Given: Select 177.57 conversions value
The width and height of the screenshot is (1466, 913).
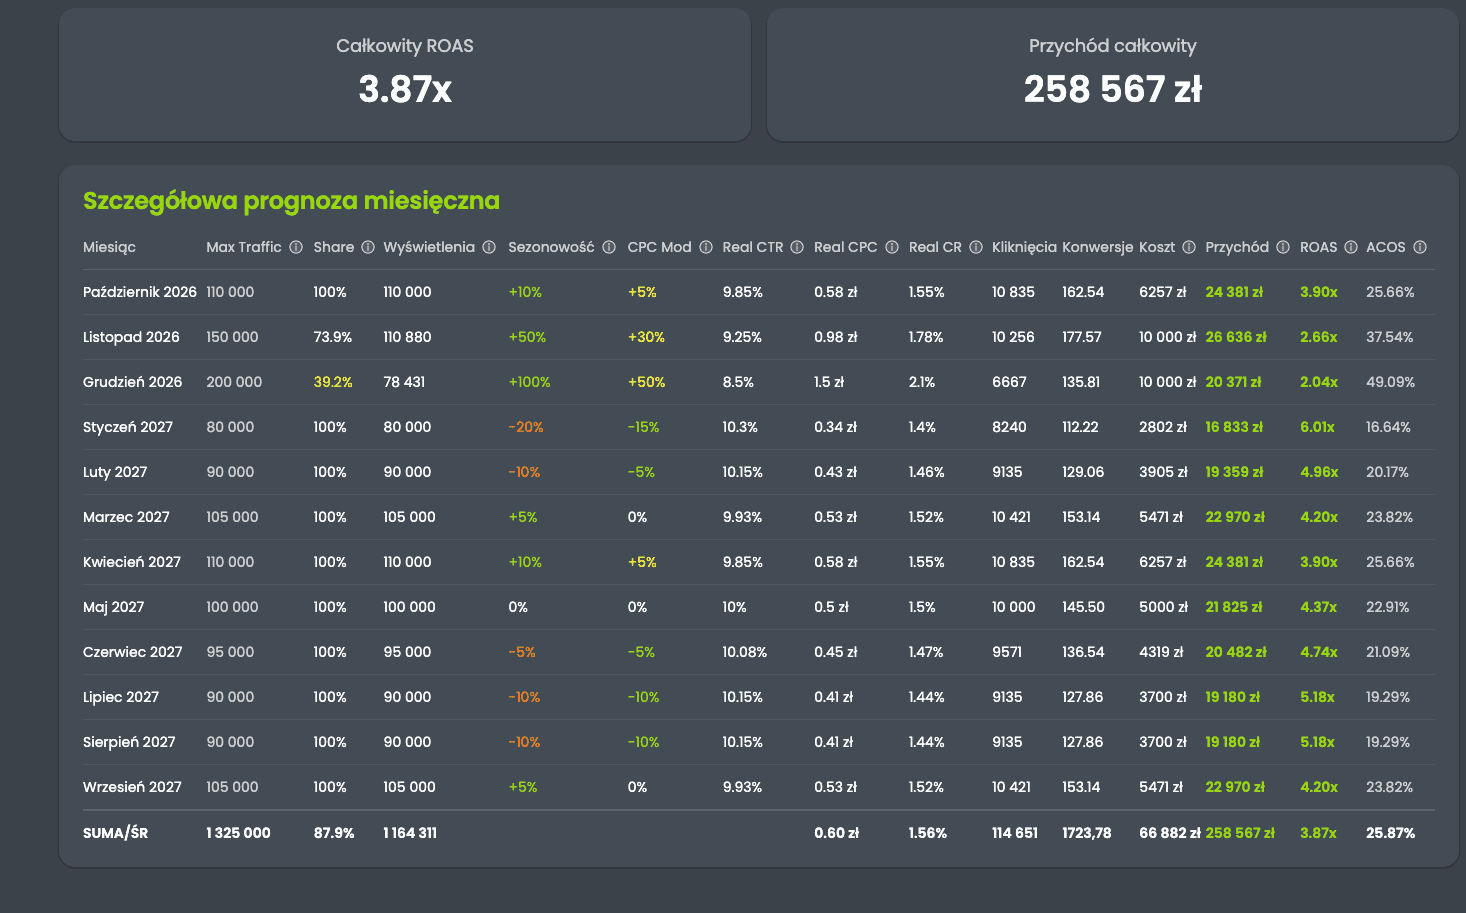Looking at the screenshot, I should [1082, 337].
